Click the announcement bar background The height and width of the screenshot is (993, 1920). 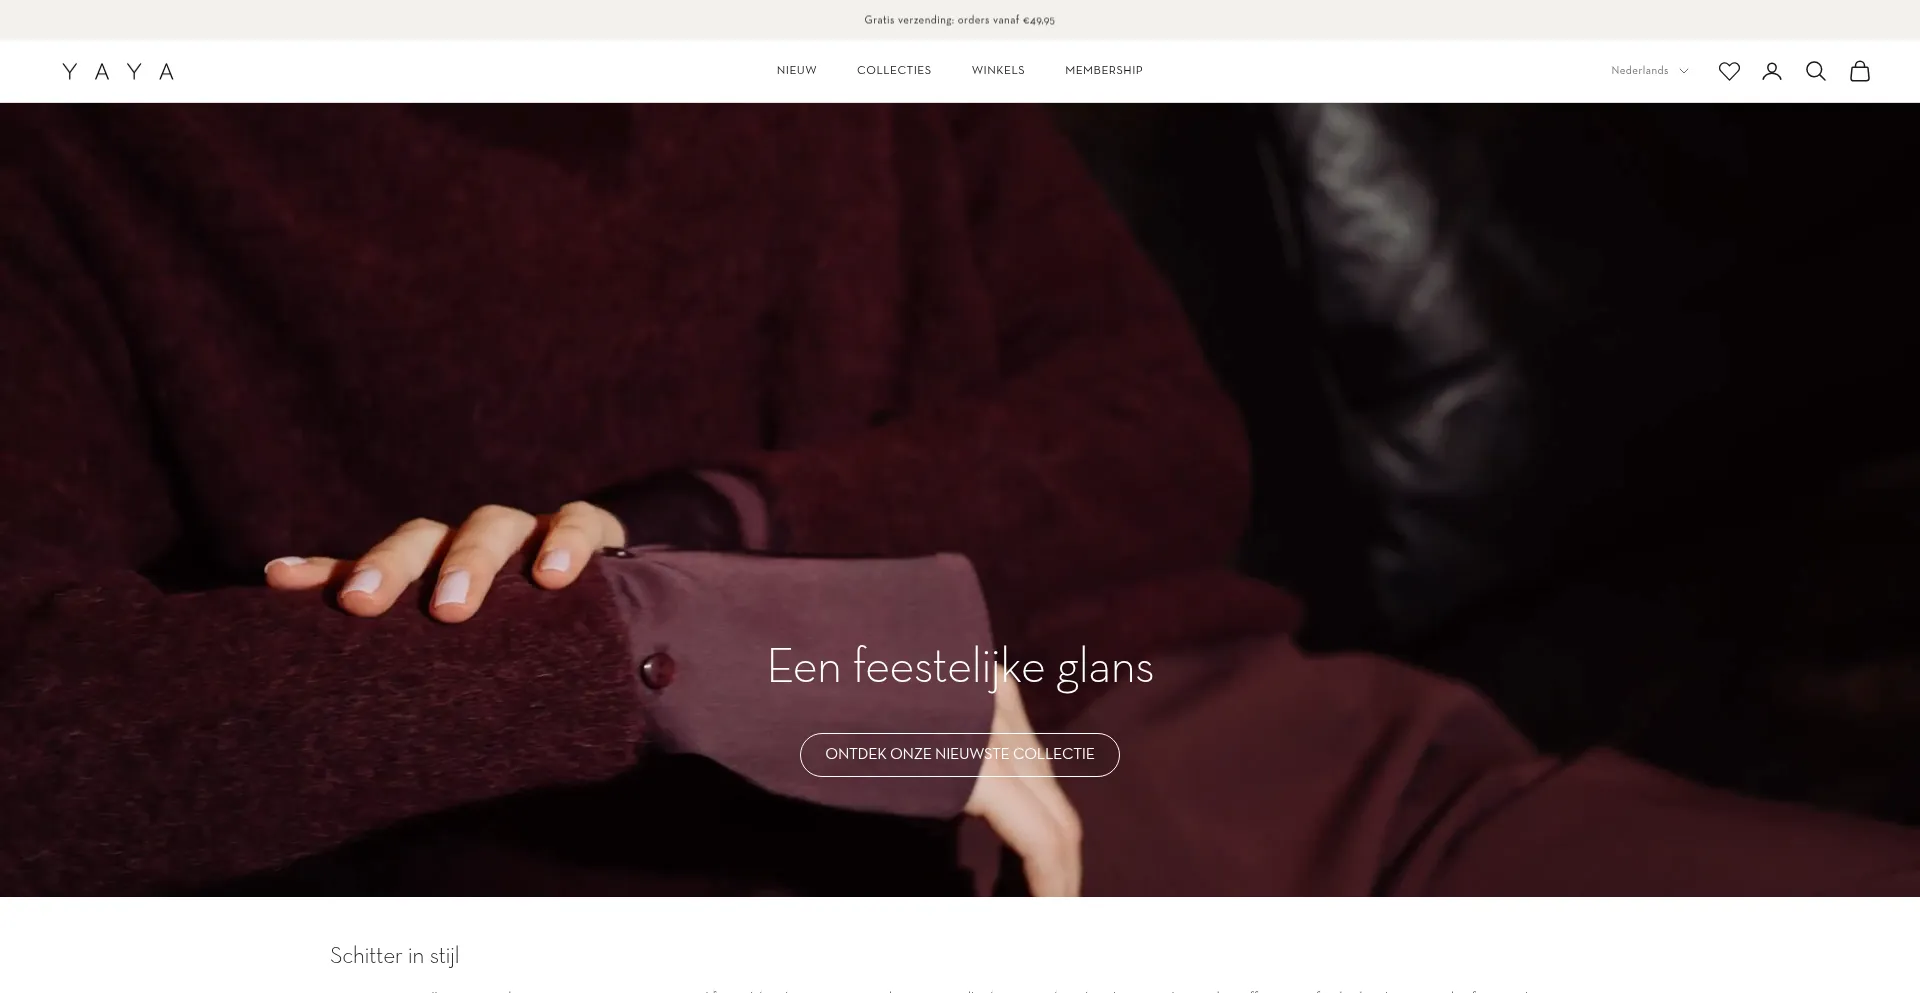[x=400, y=20]
